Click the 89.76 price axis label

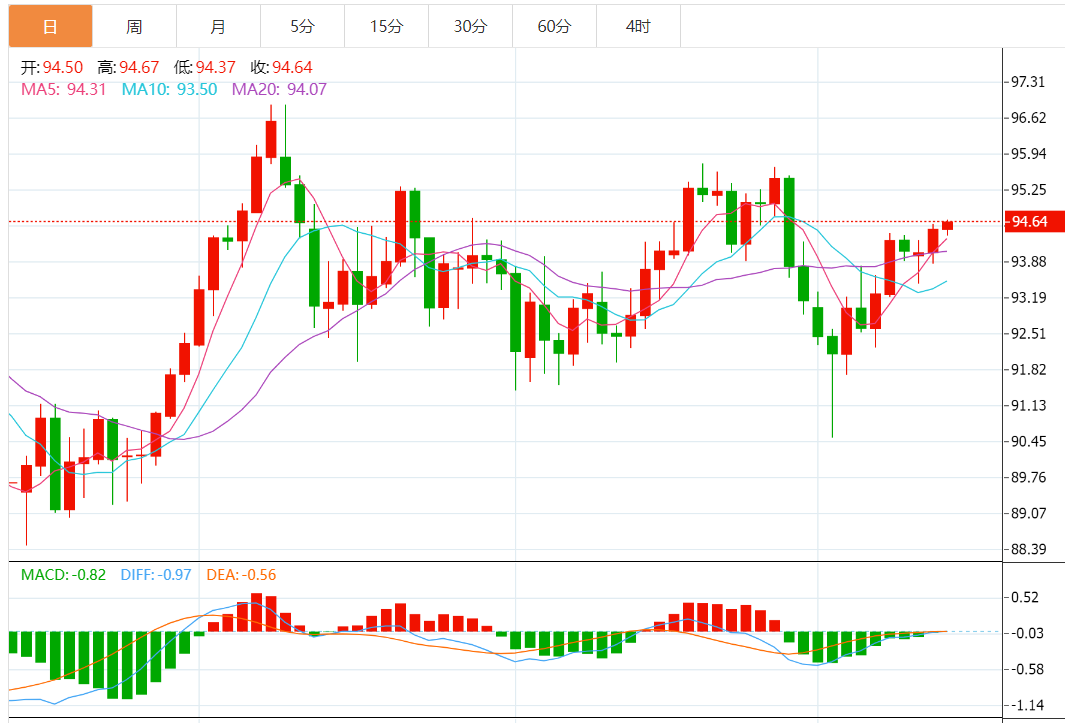(x=1028, y=478)
